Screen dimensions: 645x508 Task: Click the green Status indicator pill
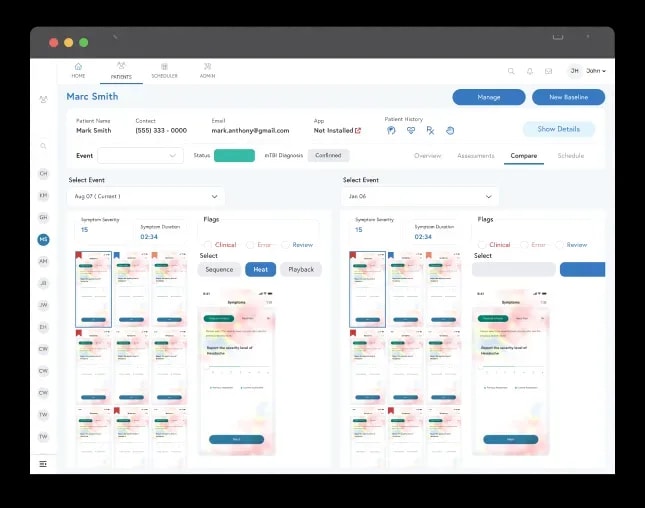[x=234, y=155]
